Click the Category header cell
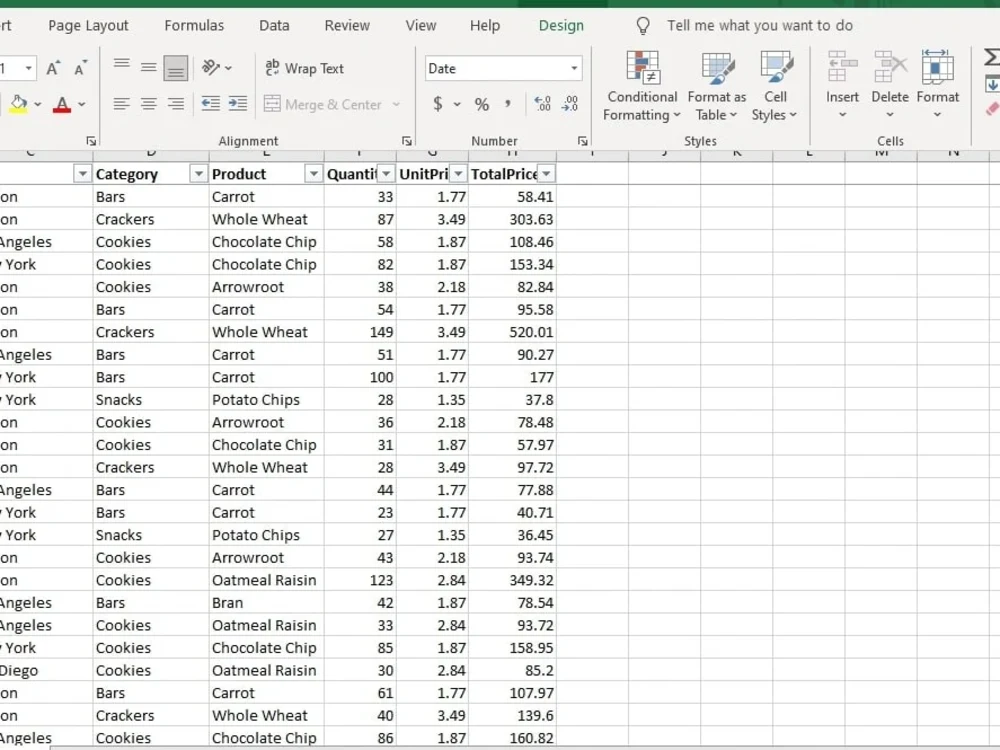This screenshot has width=1000, height=750. (151, 173)
